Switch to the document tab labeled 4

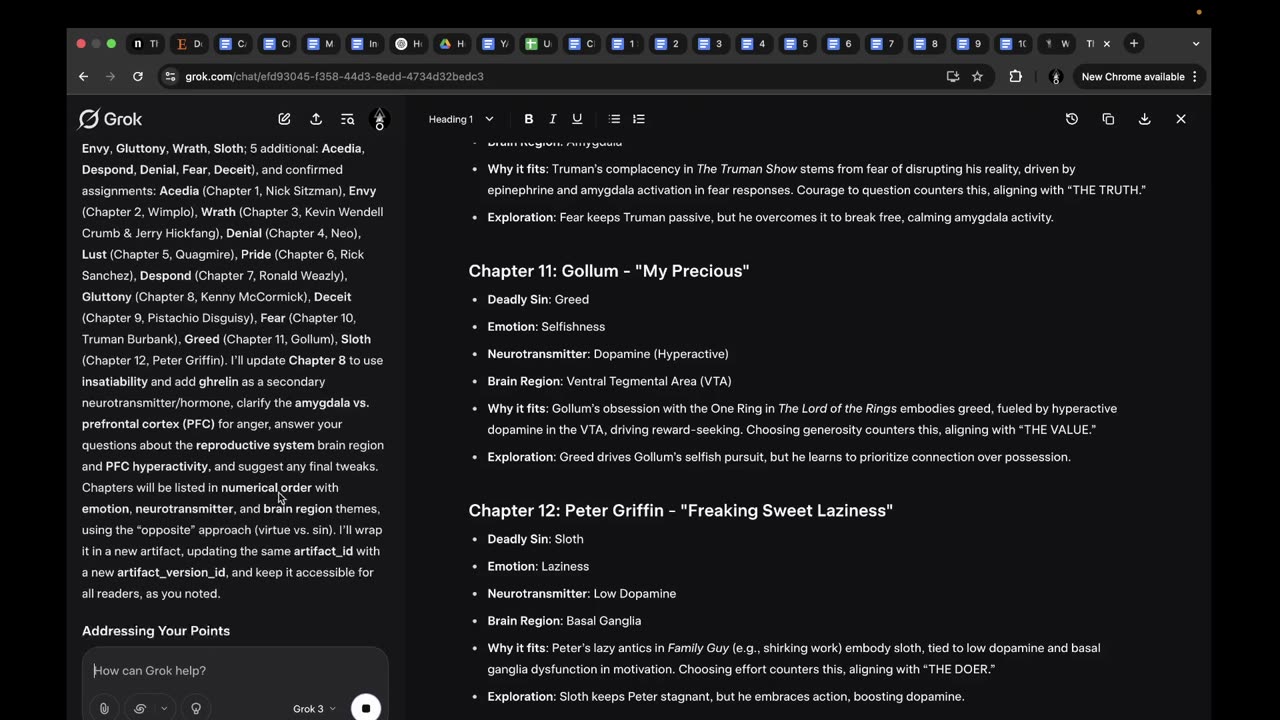(x=753, y=44)
